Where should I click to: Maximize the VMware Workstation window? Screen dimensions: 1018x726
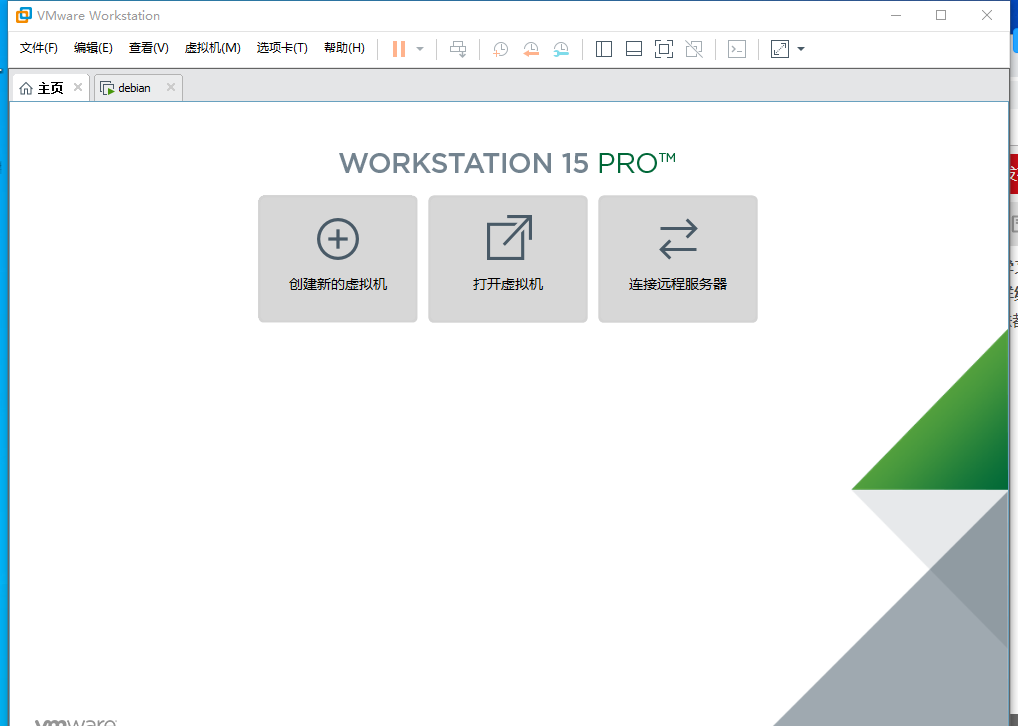941,15
